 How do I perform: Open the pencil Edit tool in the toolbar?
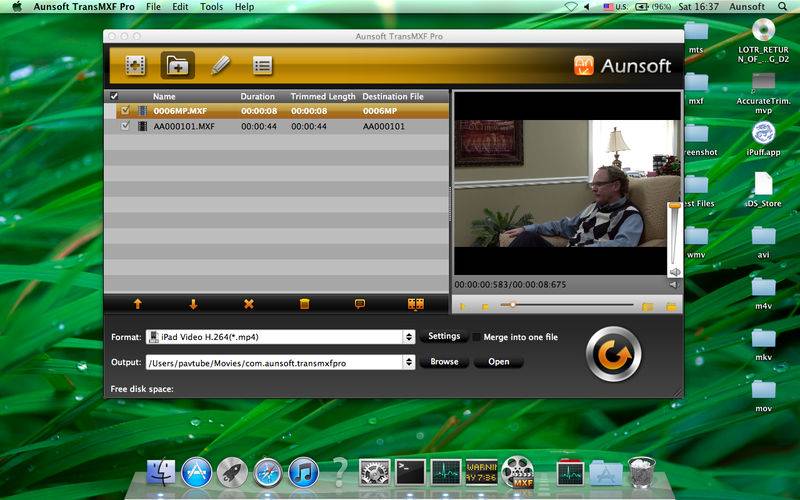(x=220, y=65)
